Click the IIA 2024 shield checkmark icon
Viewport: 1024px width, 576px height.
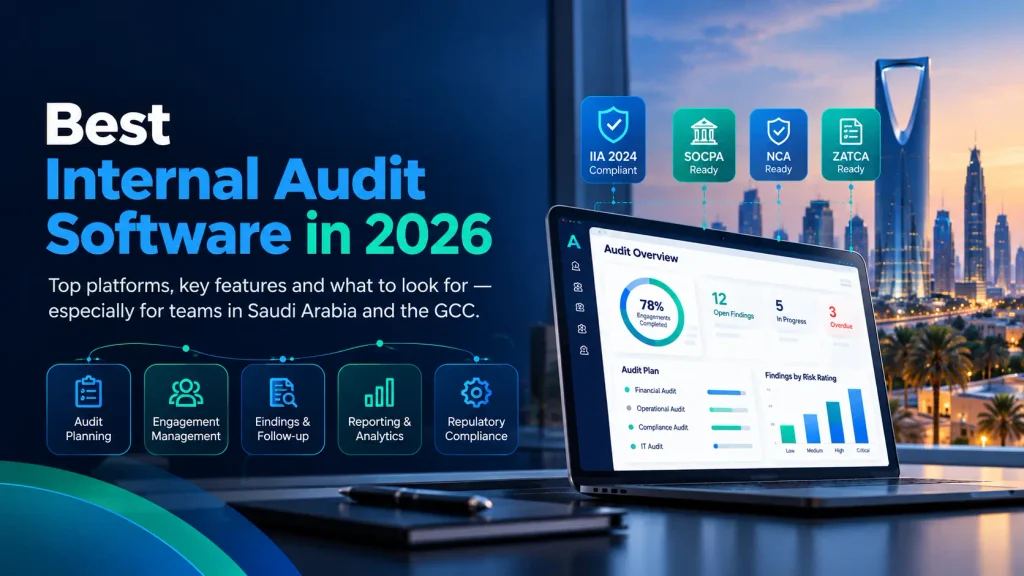tap(613, 125)
